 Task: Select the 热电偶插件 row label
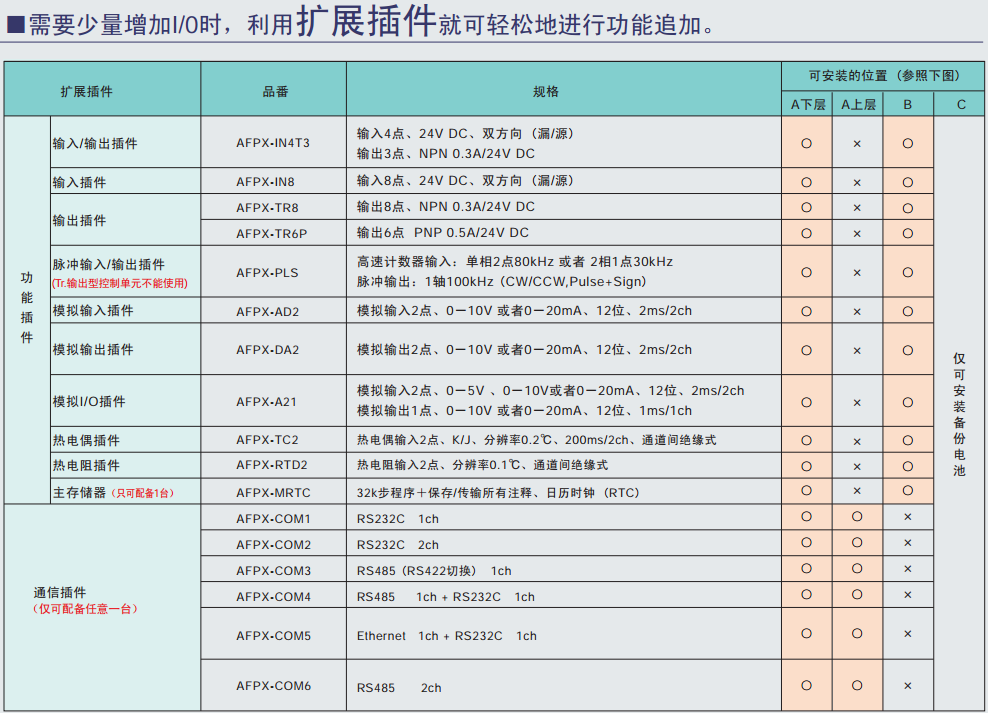87,440
